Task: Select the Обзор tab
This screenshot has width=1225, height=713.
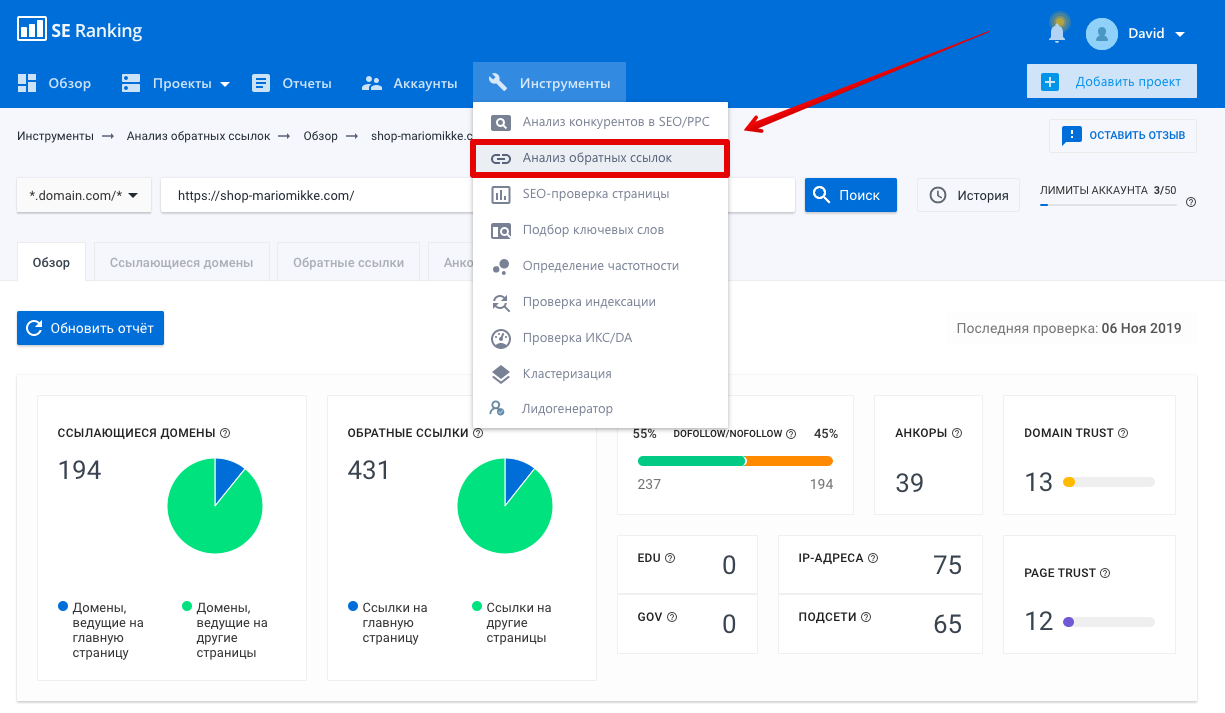Action: tap(51, 262)
